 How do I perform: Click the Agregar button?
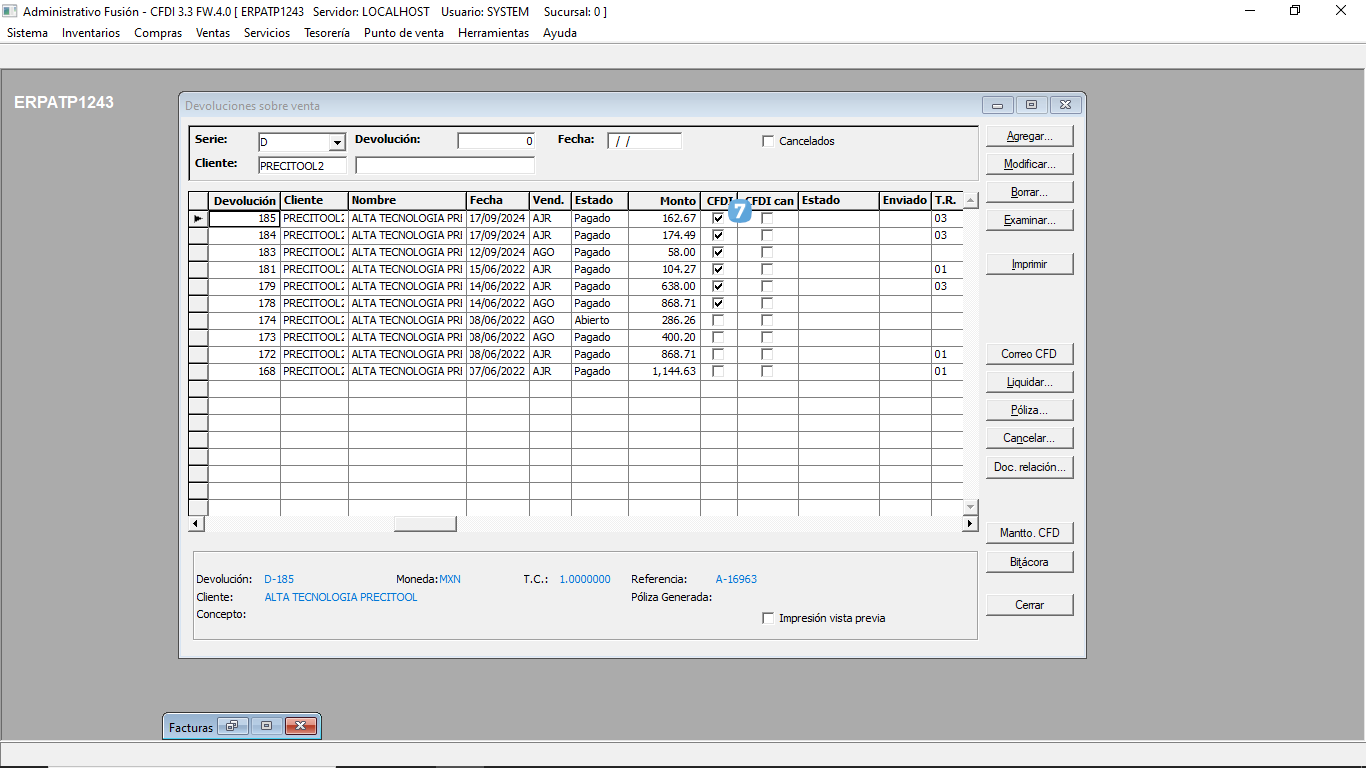[1029, 135]
